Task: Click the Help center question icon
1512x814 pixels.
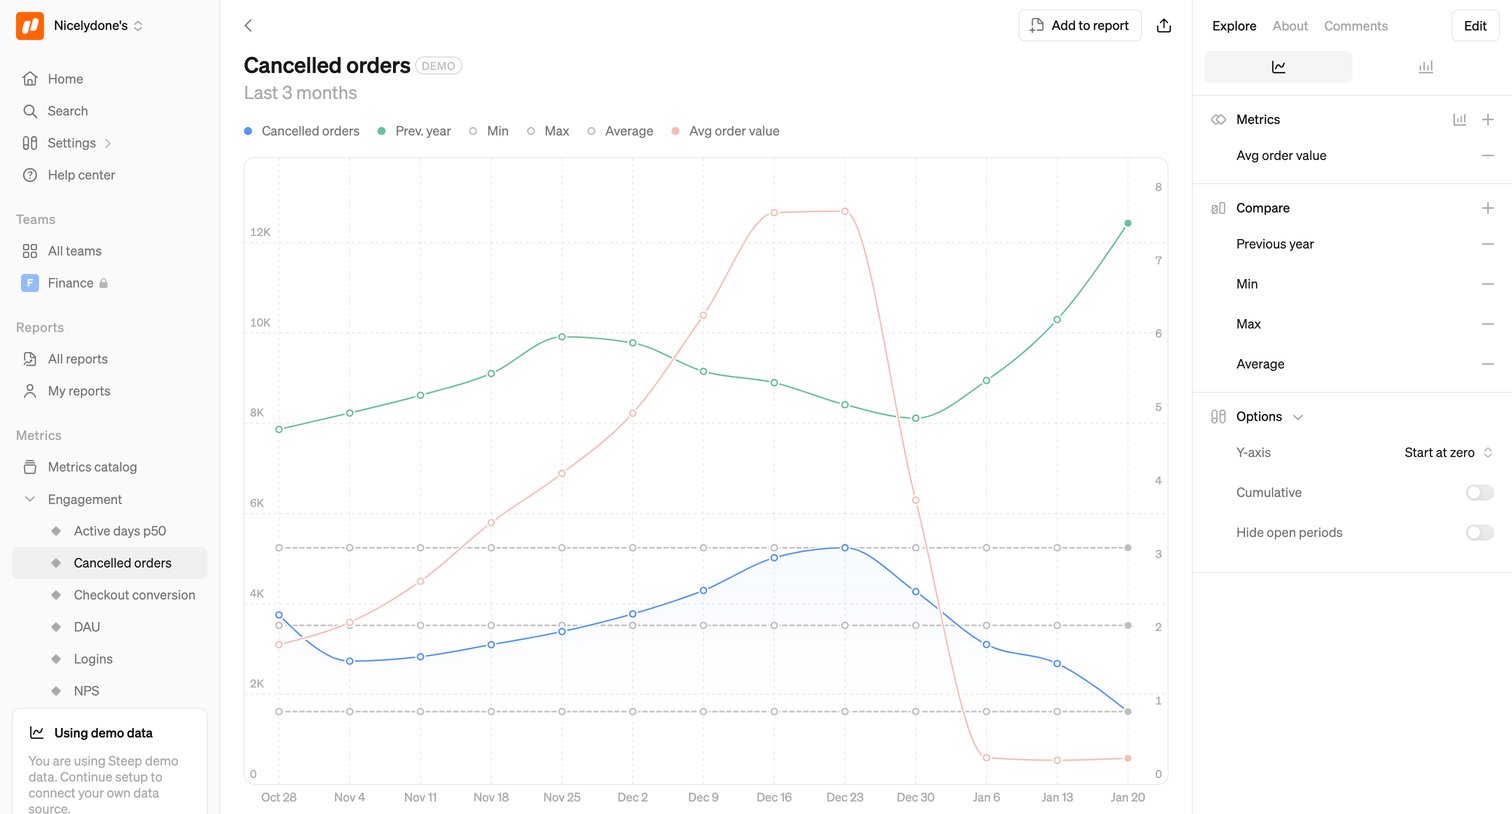Action: point(30,175)
